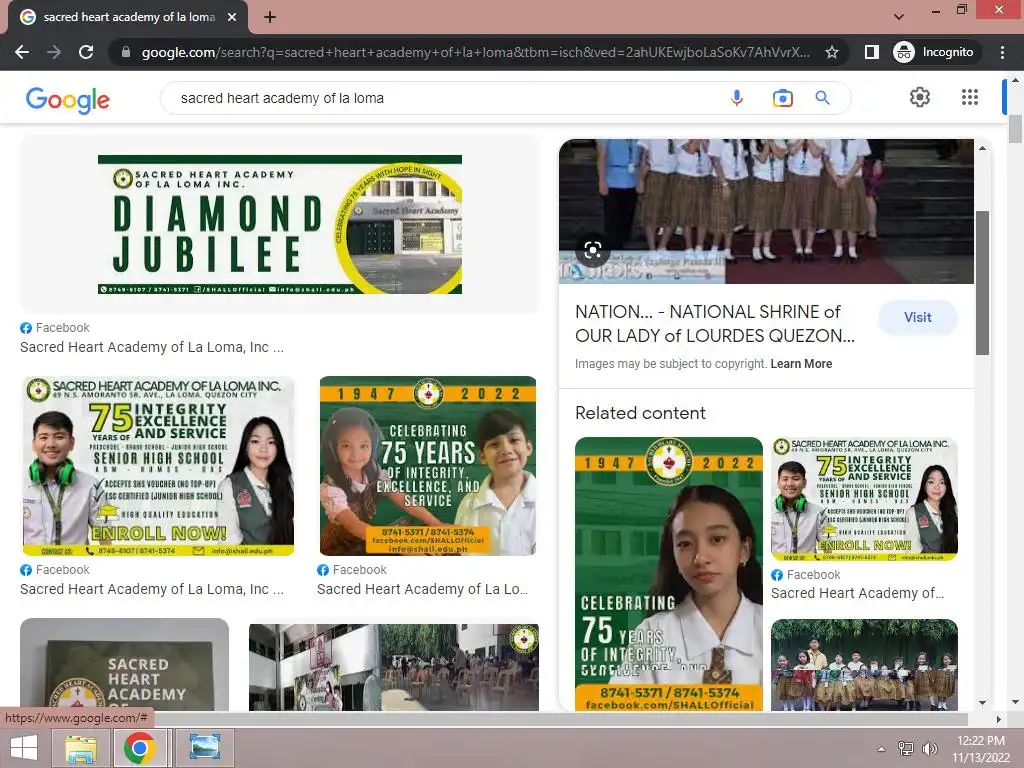Click the Incognito profile indicator
This screenshot has height=768, width=1024.
click(x=934, y=52)
